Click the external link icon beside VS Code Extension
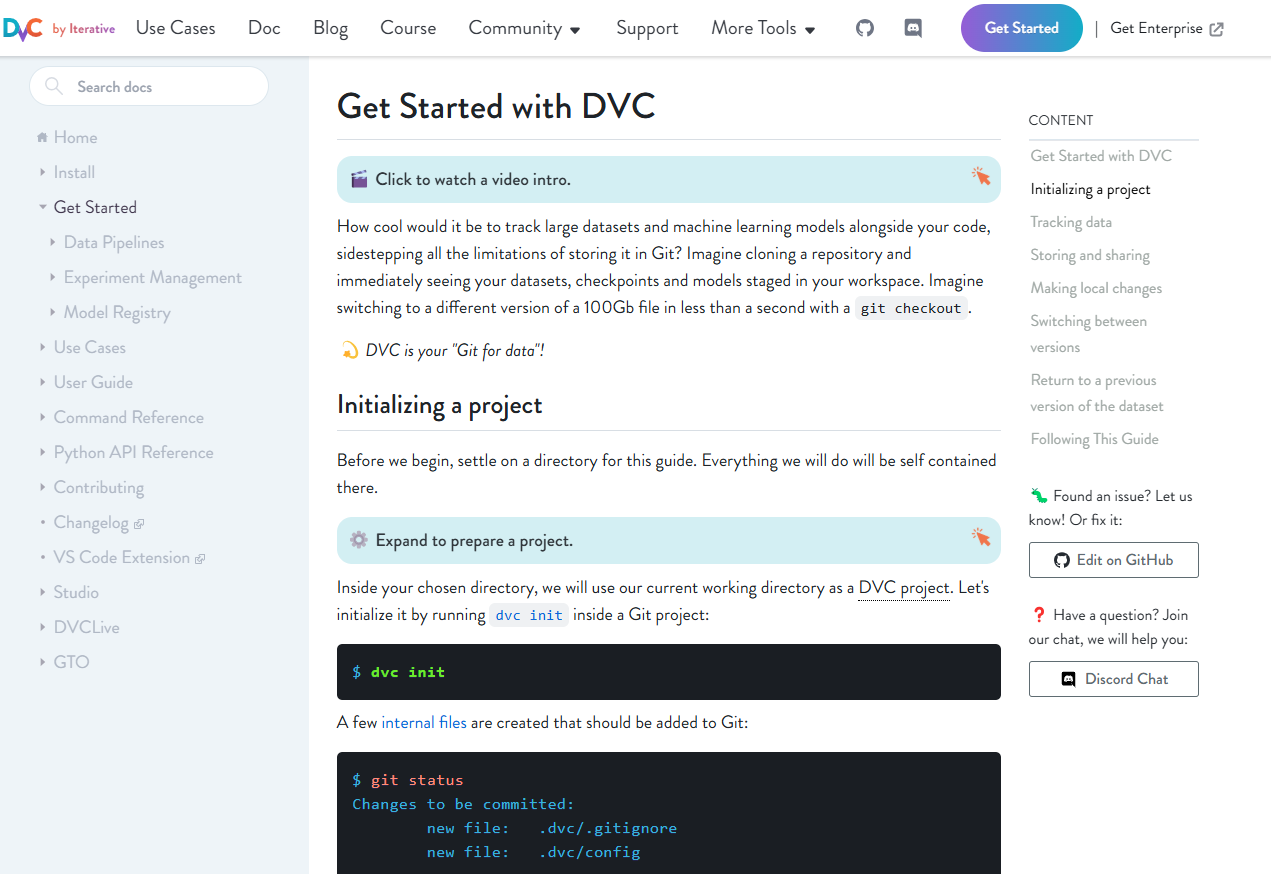The image size is (1271, 874). point(200,558)
